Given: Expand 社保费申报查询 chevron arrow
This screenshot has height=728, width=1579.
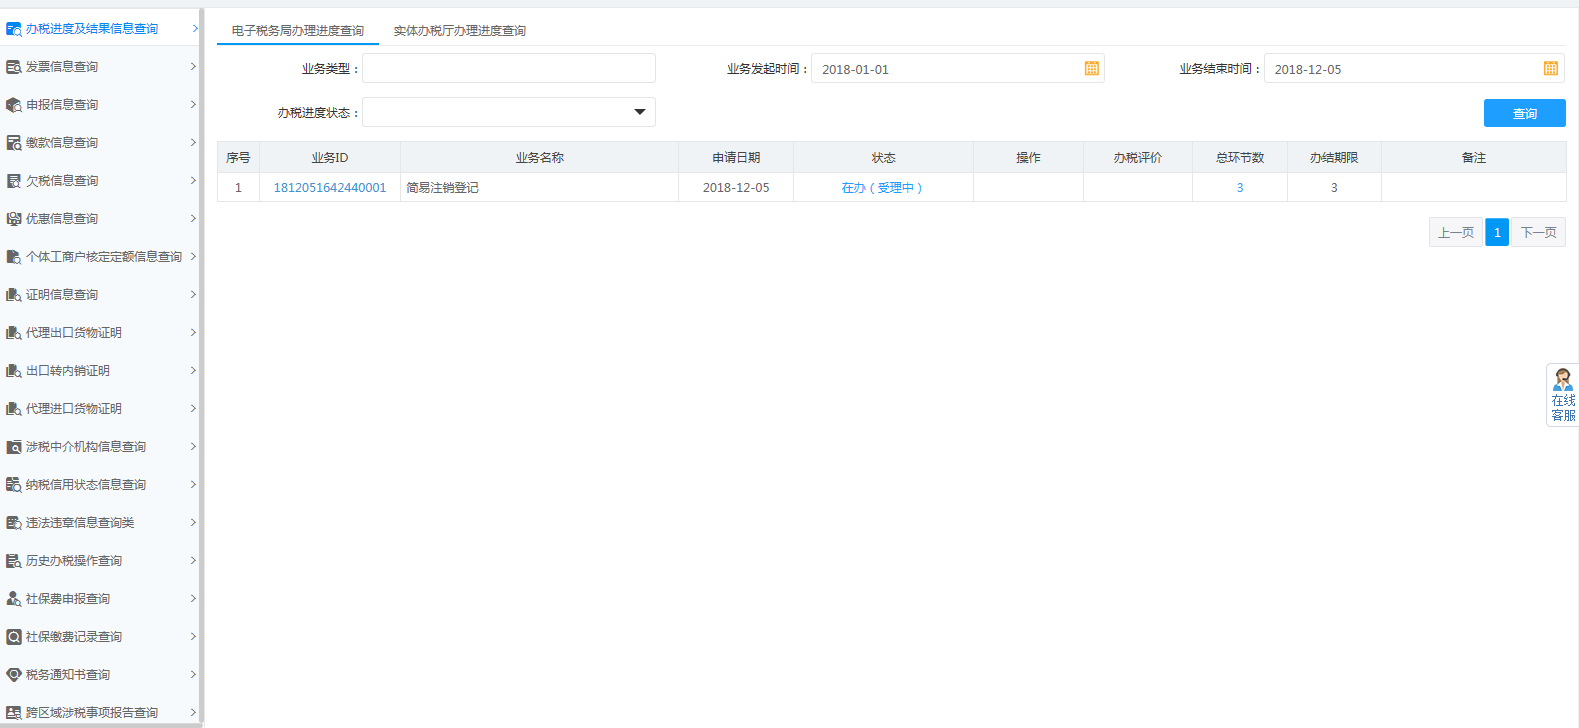Looking at the screenshot, I should coord(193,598).
